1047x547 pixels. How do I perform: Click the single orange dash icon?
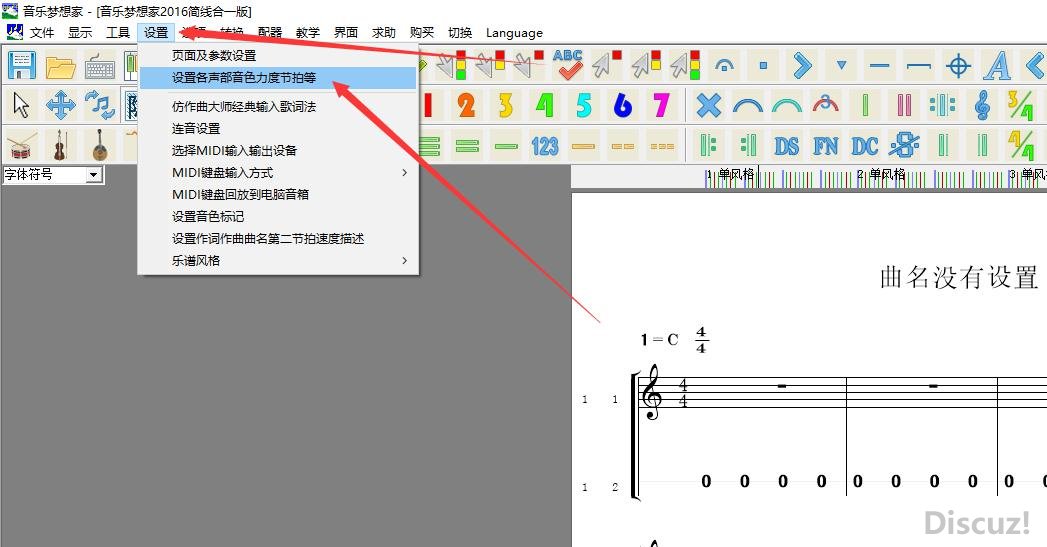(584, 145)
